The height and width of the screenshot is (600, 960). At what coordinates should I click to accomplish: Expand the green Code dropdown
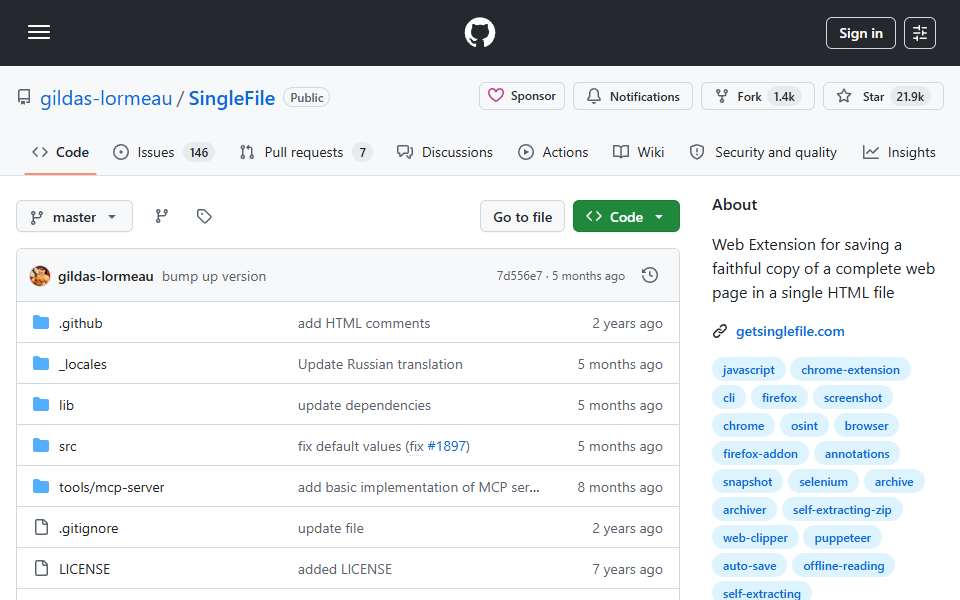click(626, 217)
